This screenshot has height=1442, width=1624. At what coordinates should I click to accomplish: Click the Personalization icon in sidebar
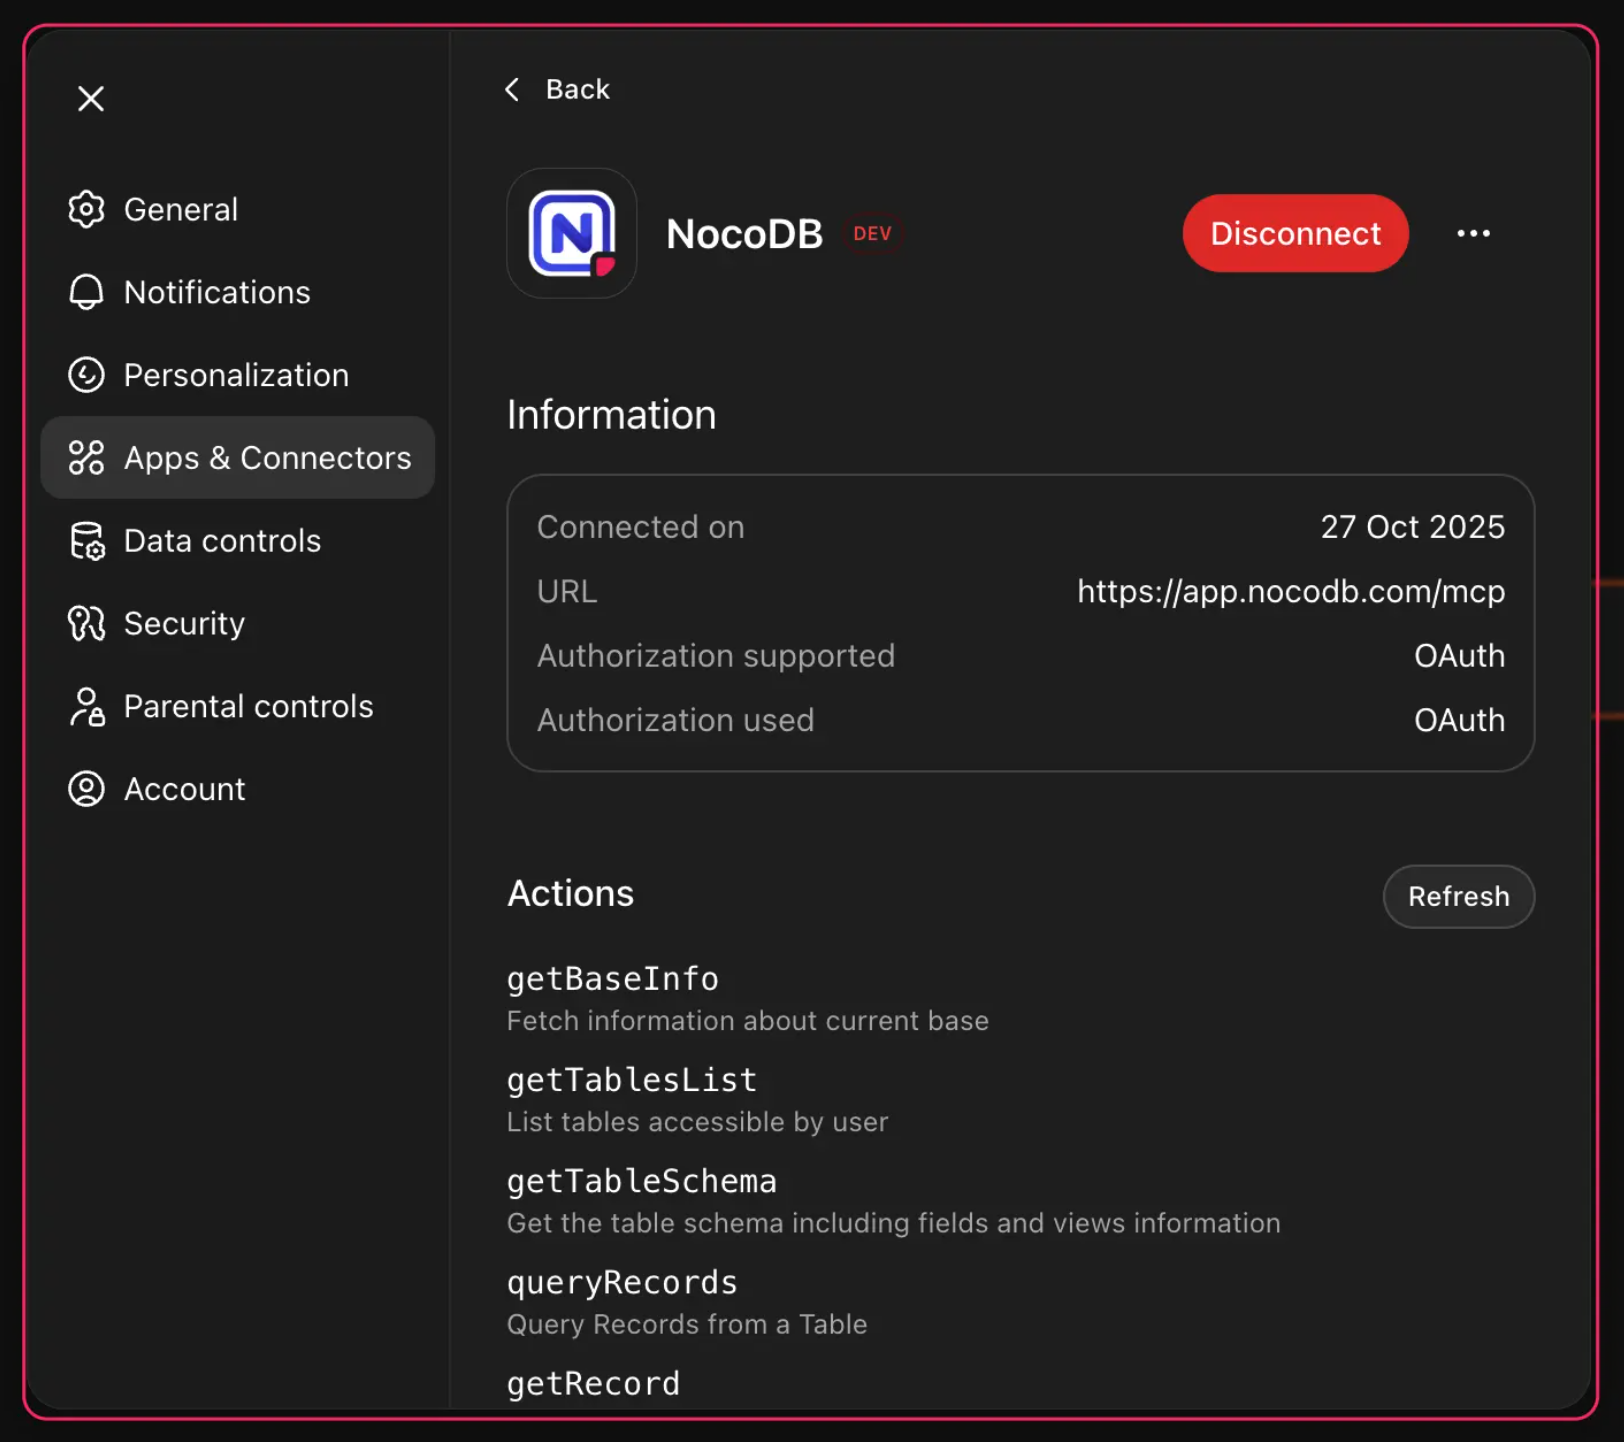point(86,375)
